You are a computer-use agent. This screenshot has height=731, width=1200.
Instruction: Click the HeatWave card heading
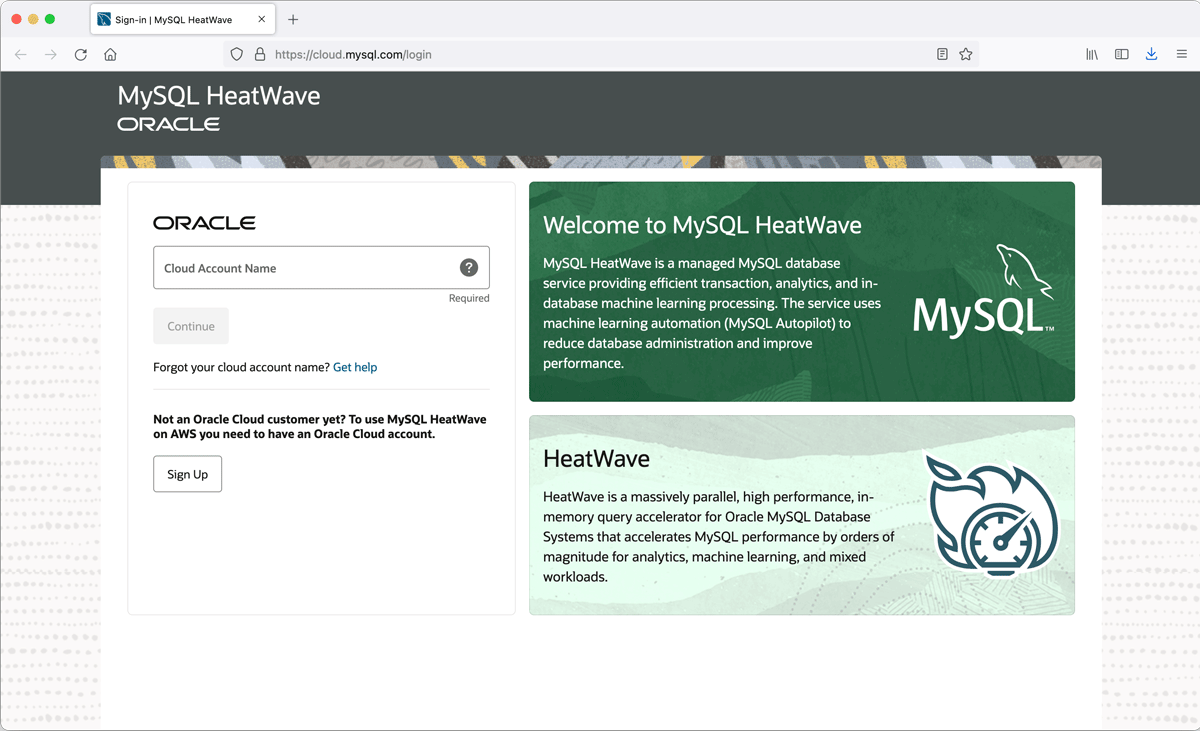pos(596,459)
